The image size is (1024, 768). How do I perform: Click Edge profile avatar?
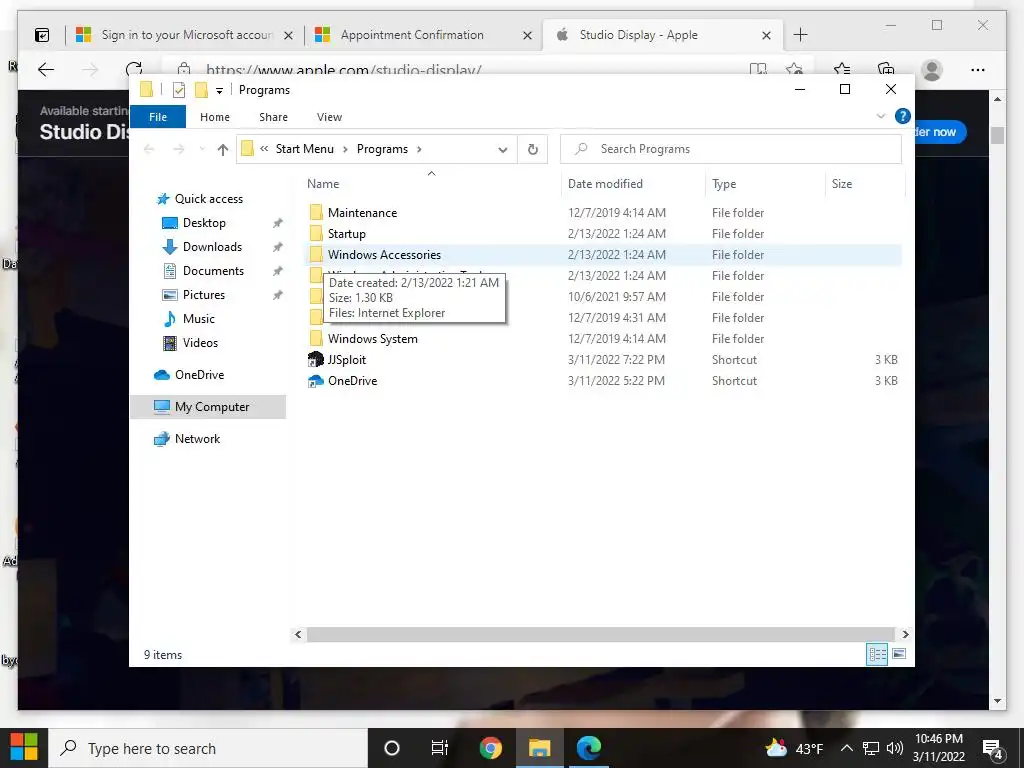pyautogui.click(x=931, y=70)
